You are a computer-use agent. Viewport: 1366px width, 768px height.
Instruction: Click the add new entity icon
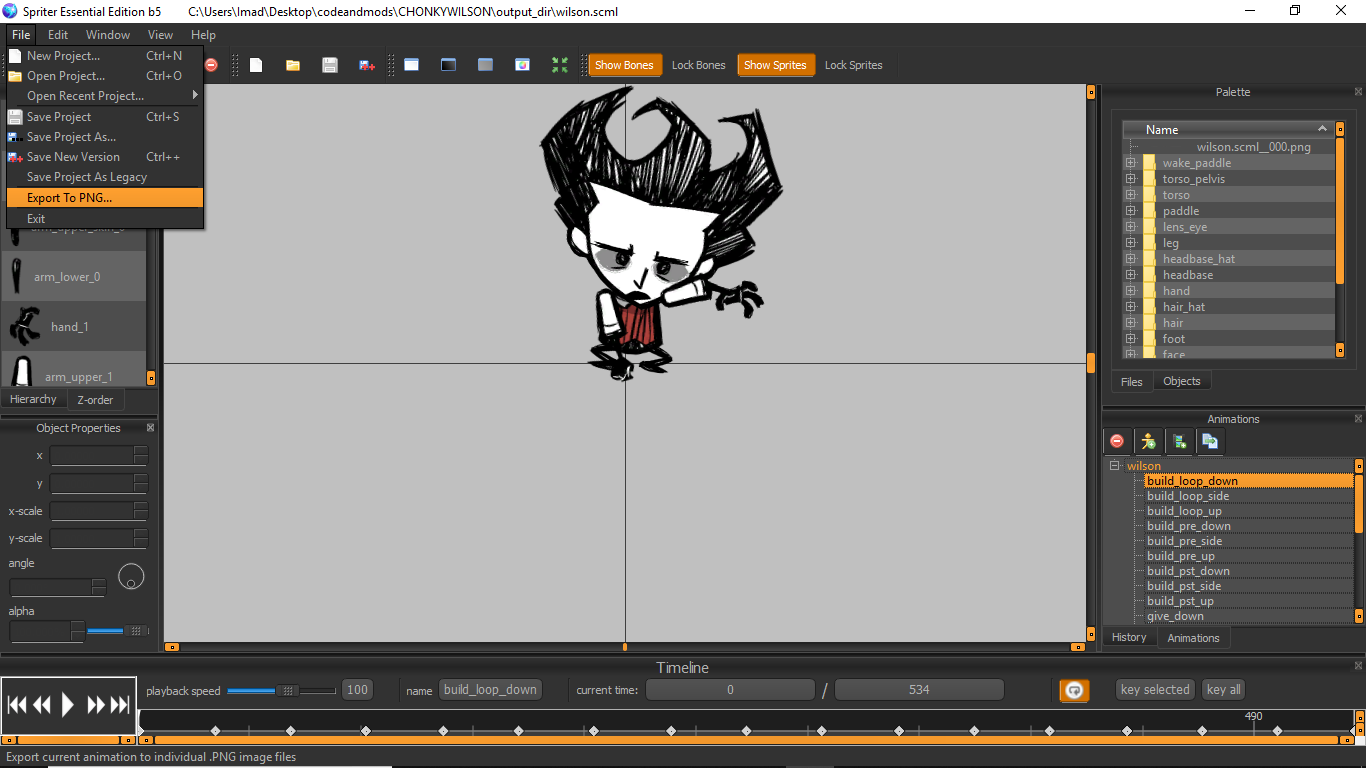(x=1148, y=441)
